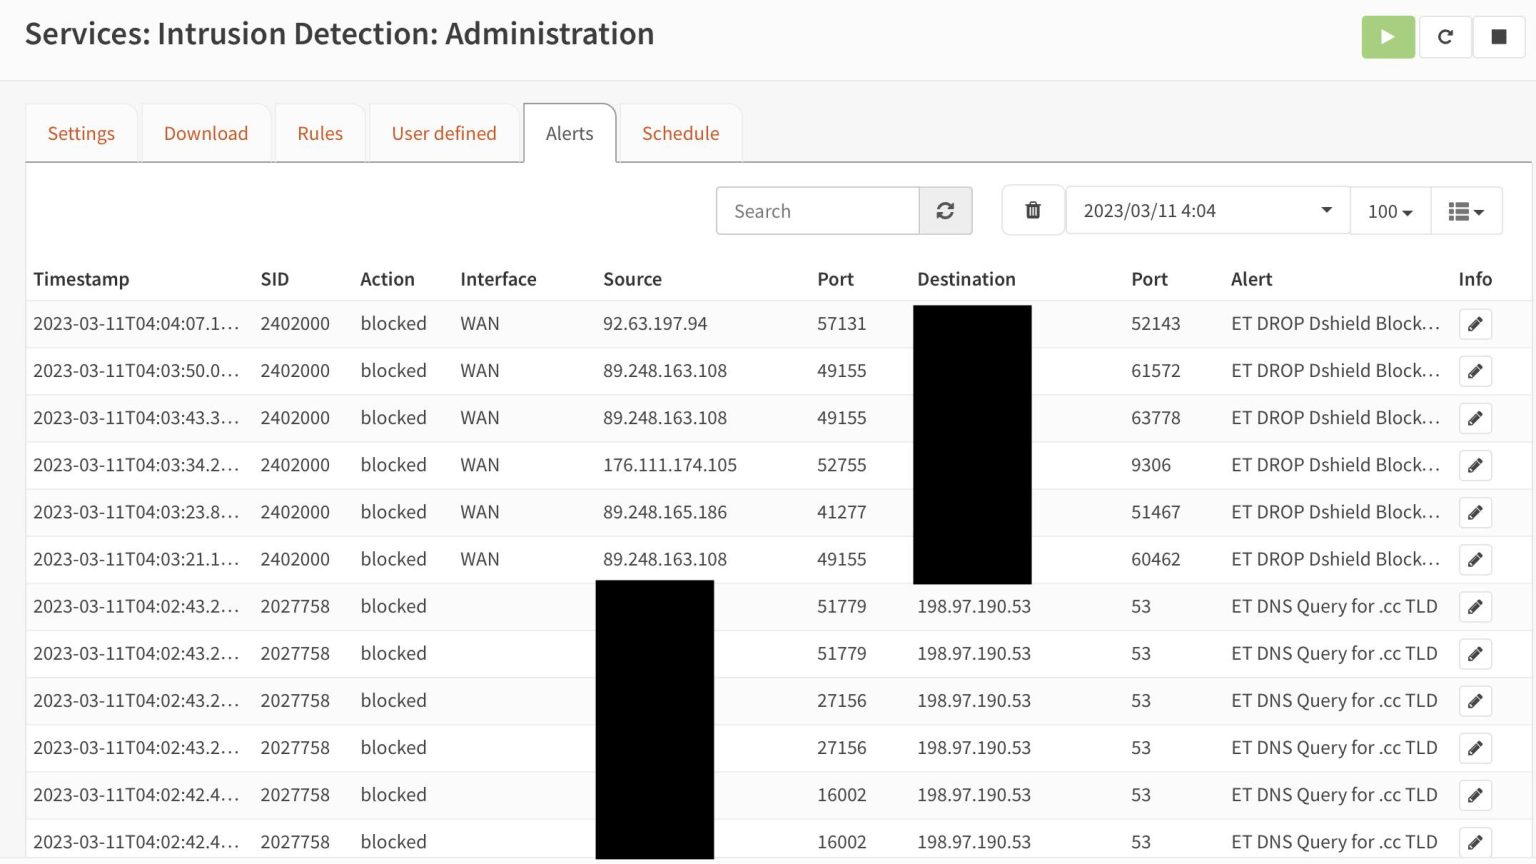
Task: Stop the intrusion detection service
Action: point(1499,36)
